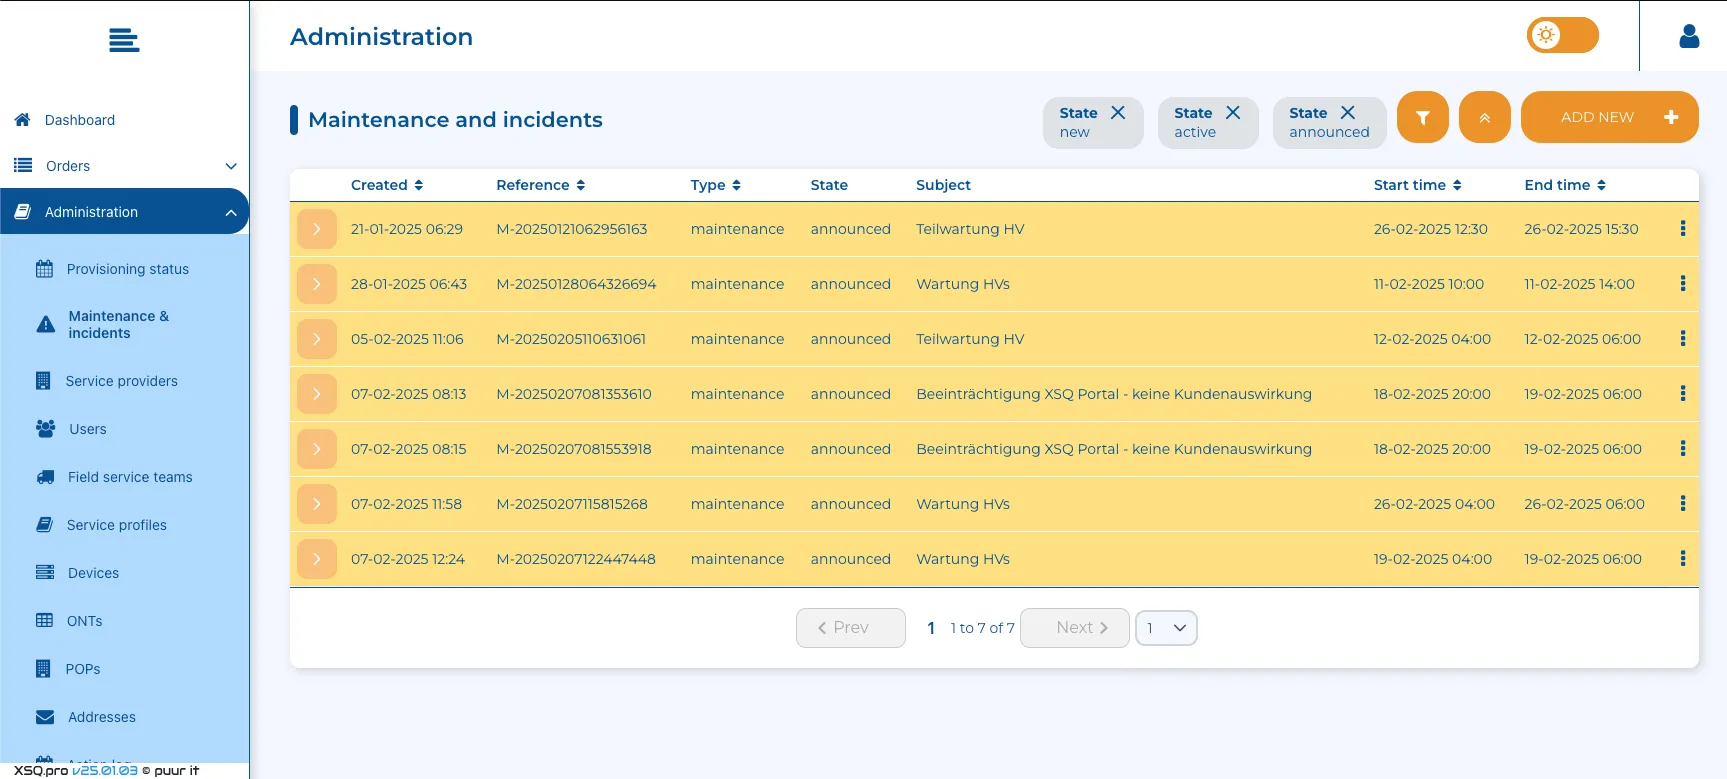The height and width of the screenshot is (779, 1727).
Task: Select Maintenance & incidents
Action: (x=119, y=324)
